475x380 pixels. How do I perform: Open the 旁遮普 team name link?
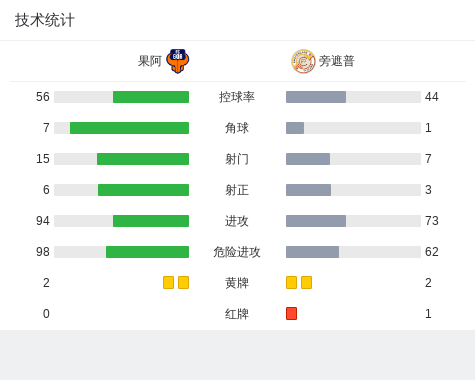click(337, 61)
